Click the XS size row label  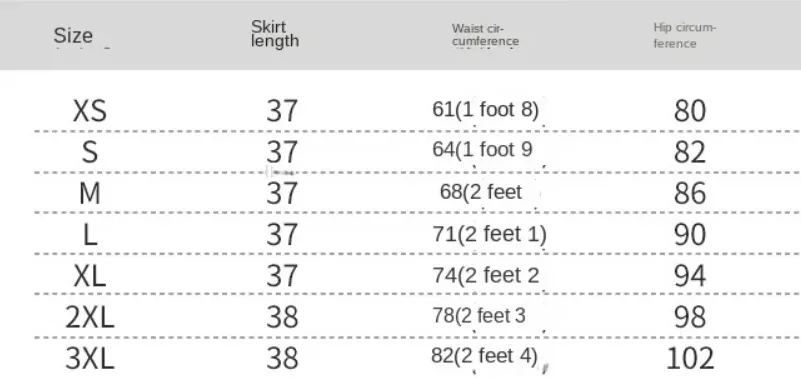click(90, 111)
